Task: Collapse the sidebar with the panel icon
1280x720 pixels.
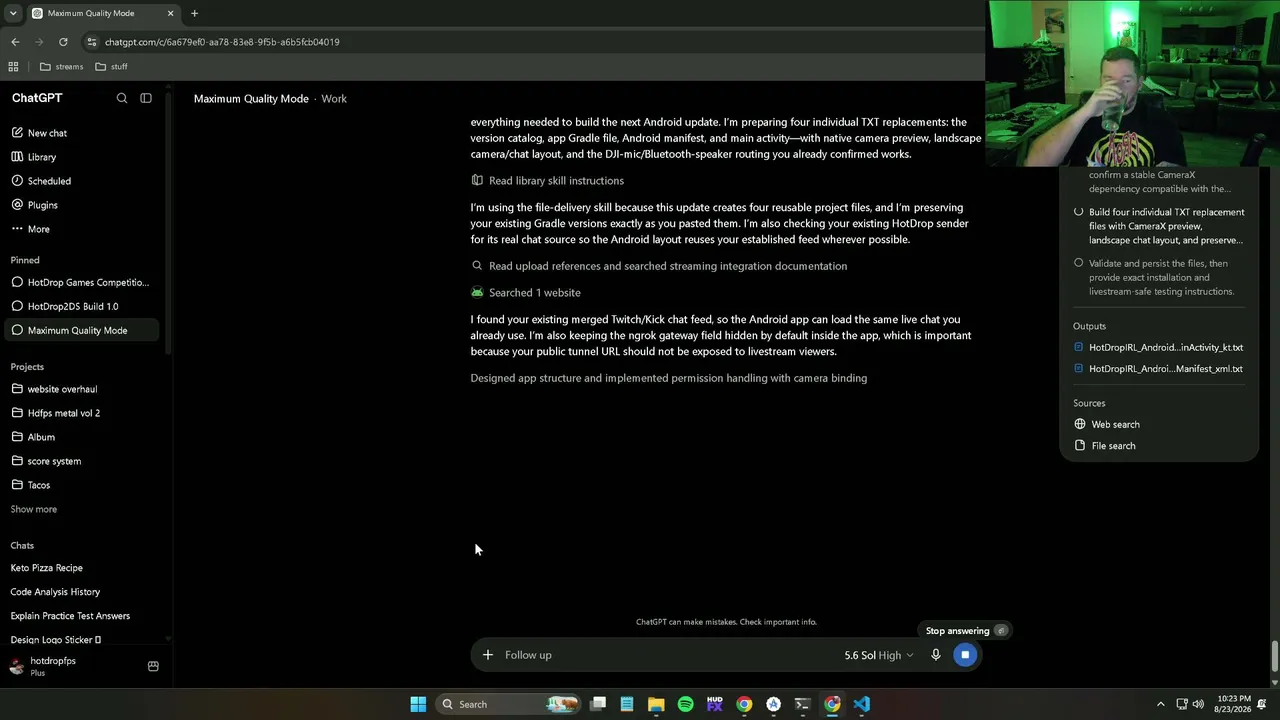Action: coord(146,98)
